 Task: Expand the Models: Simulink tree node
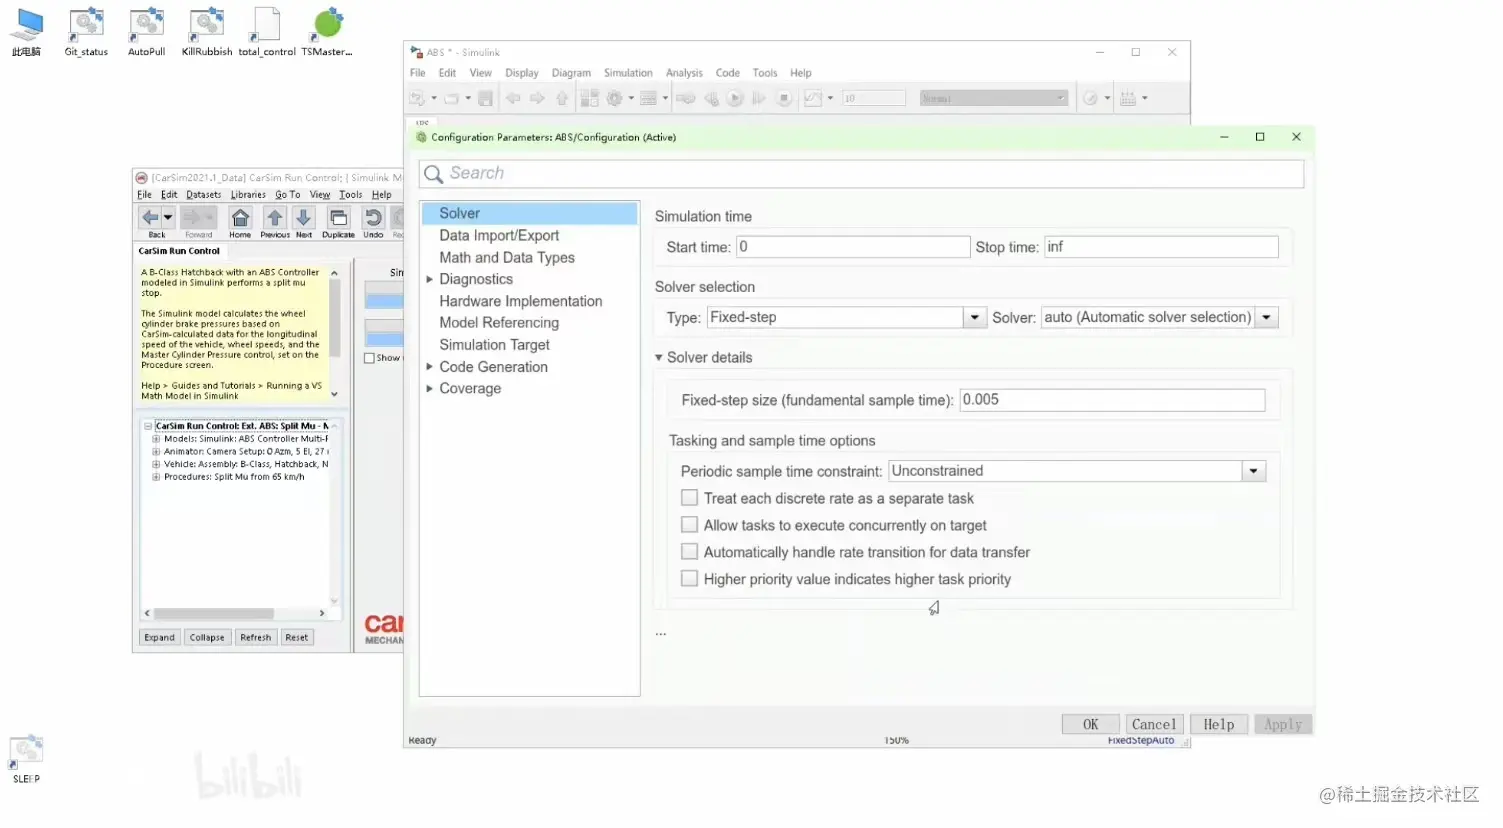(x=156, y=439)
